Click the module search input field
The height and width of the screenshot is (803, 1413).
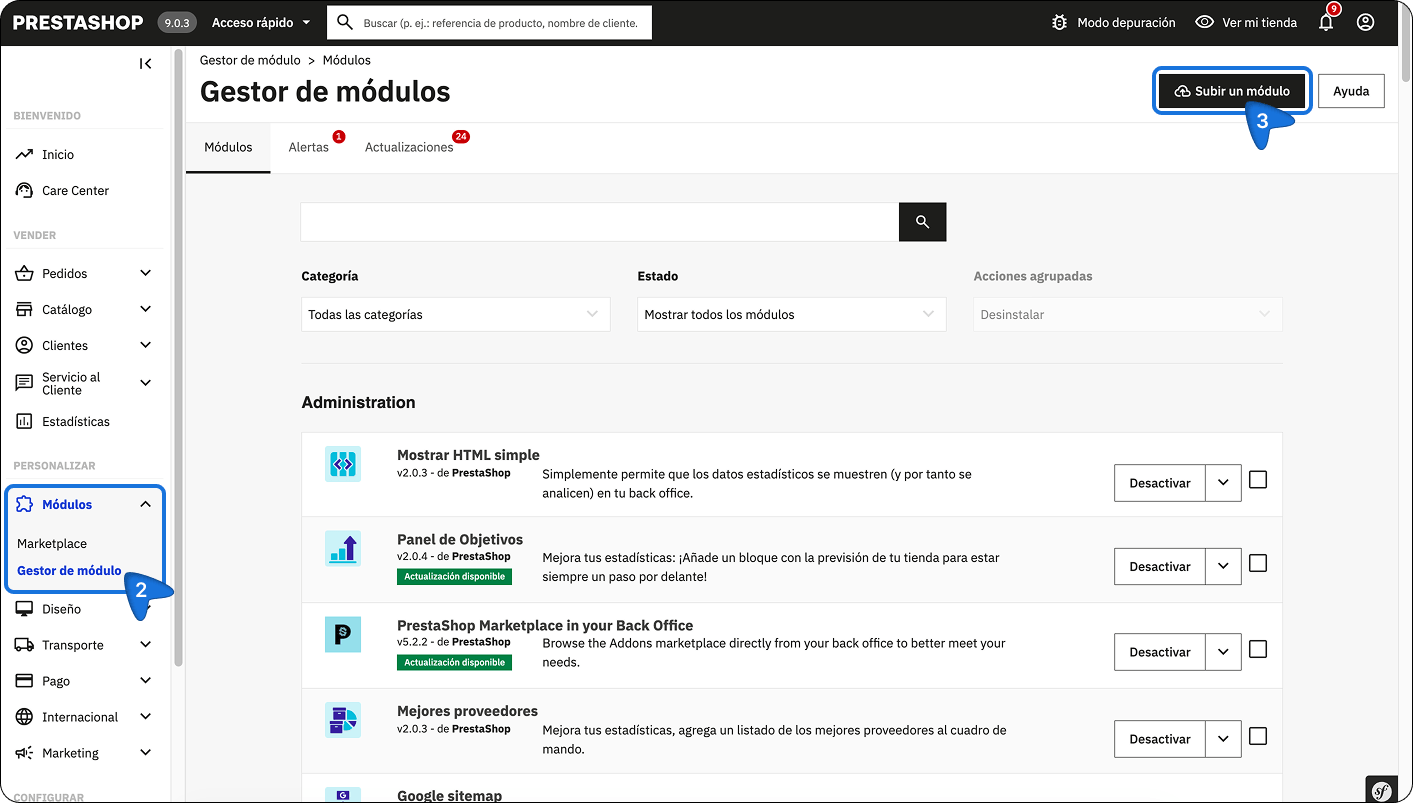coord(600,222)
